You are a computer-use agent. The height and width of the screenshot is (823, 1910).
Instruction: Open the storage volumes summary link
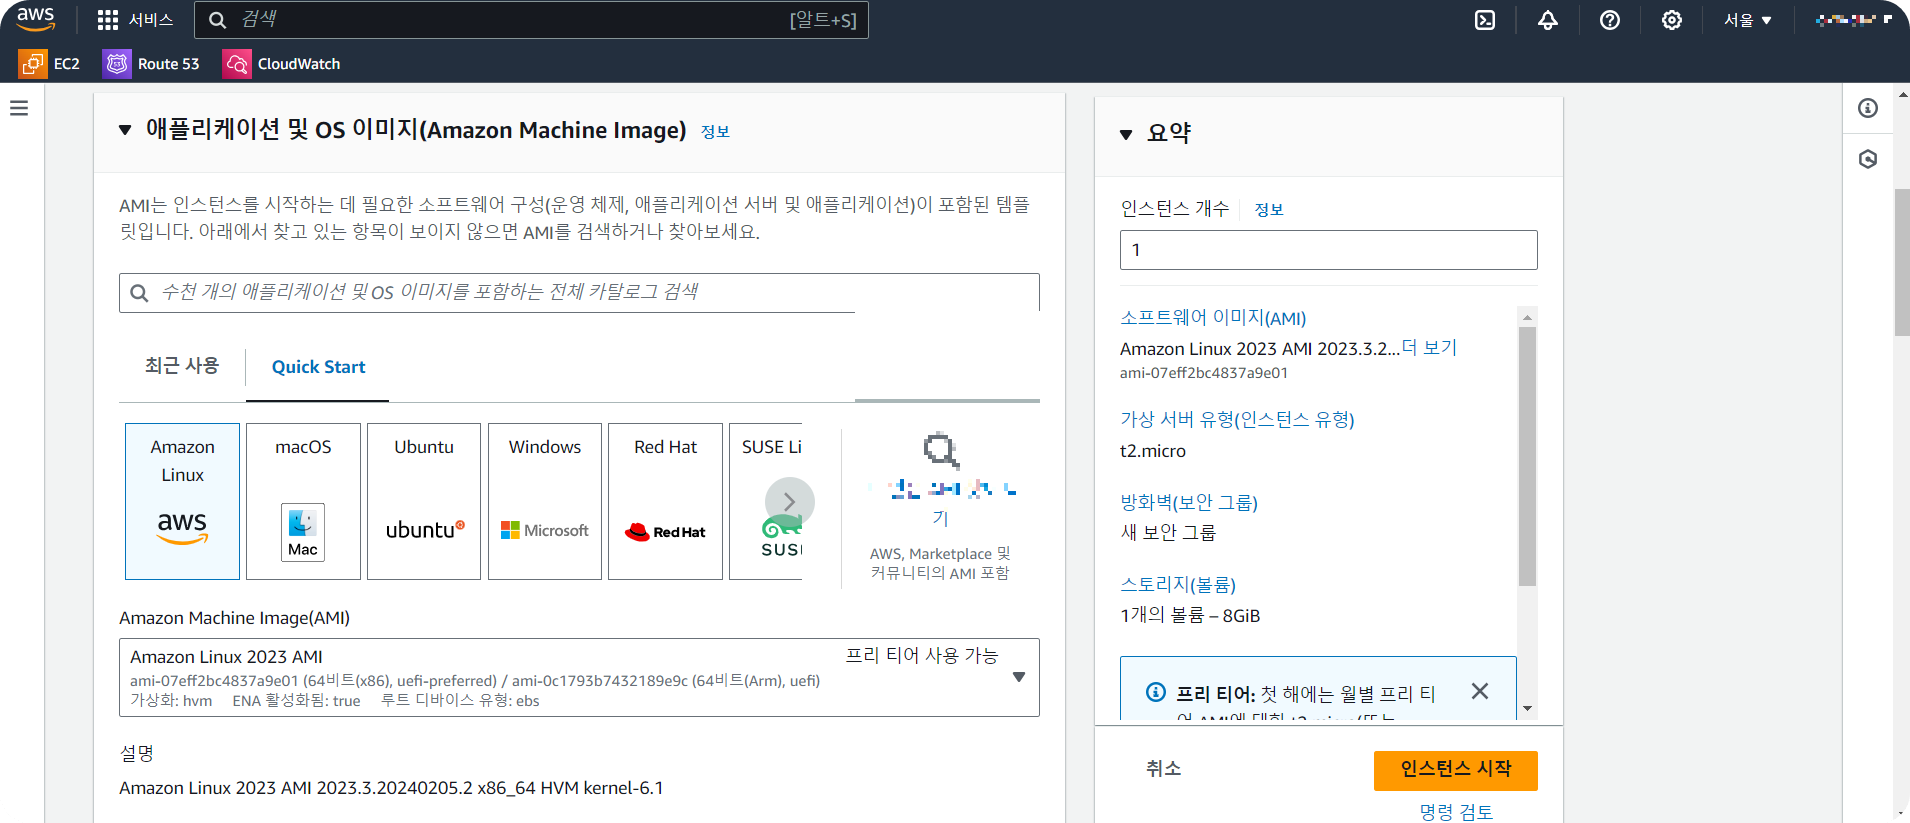[x=1178, y=585]
